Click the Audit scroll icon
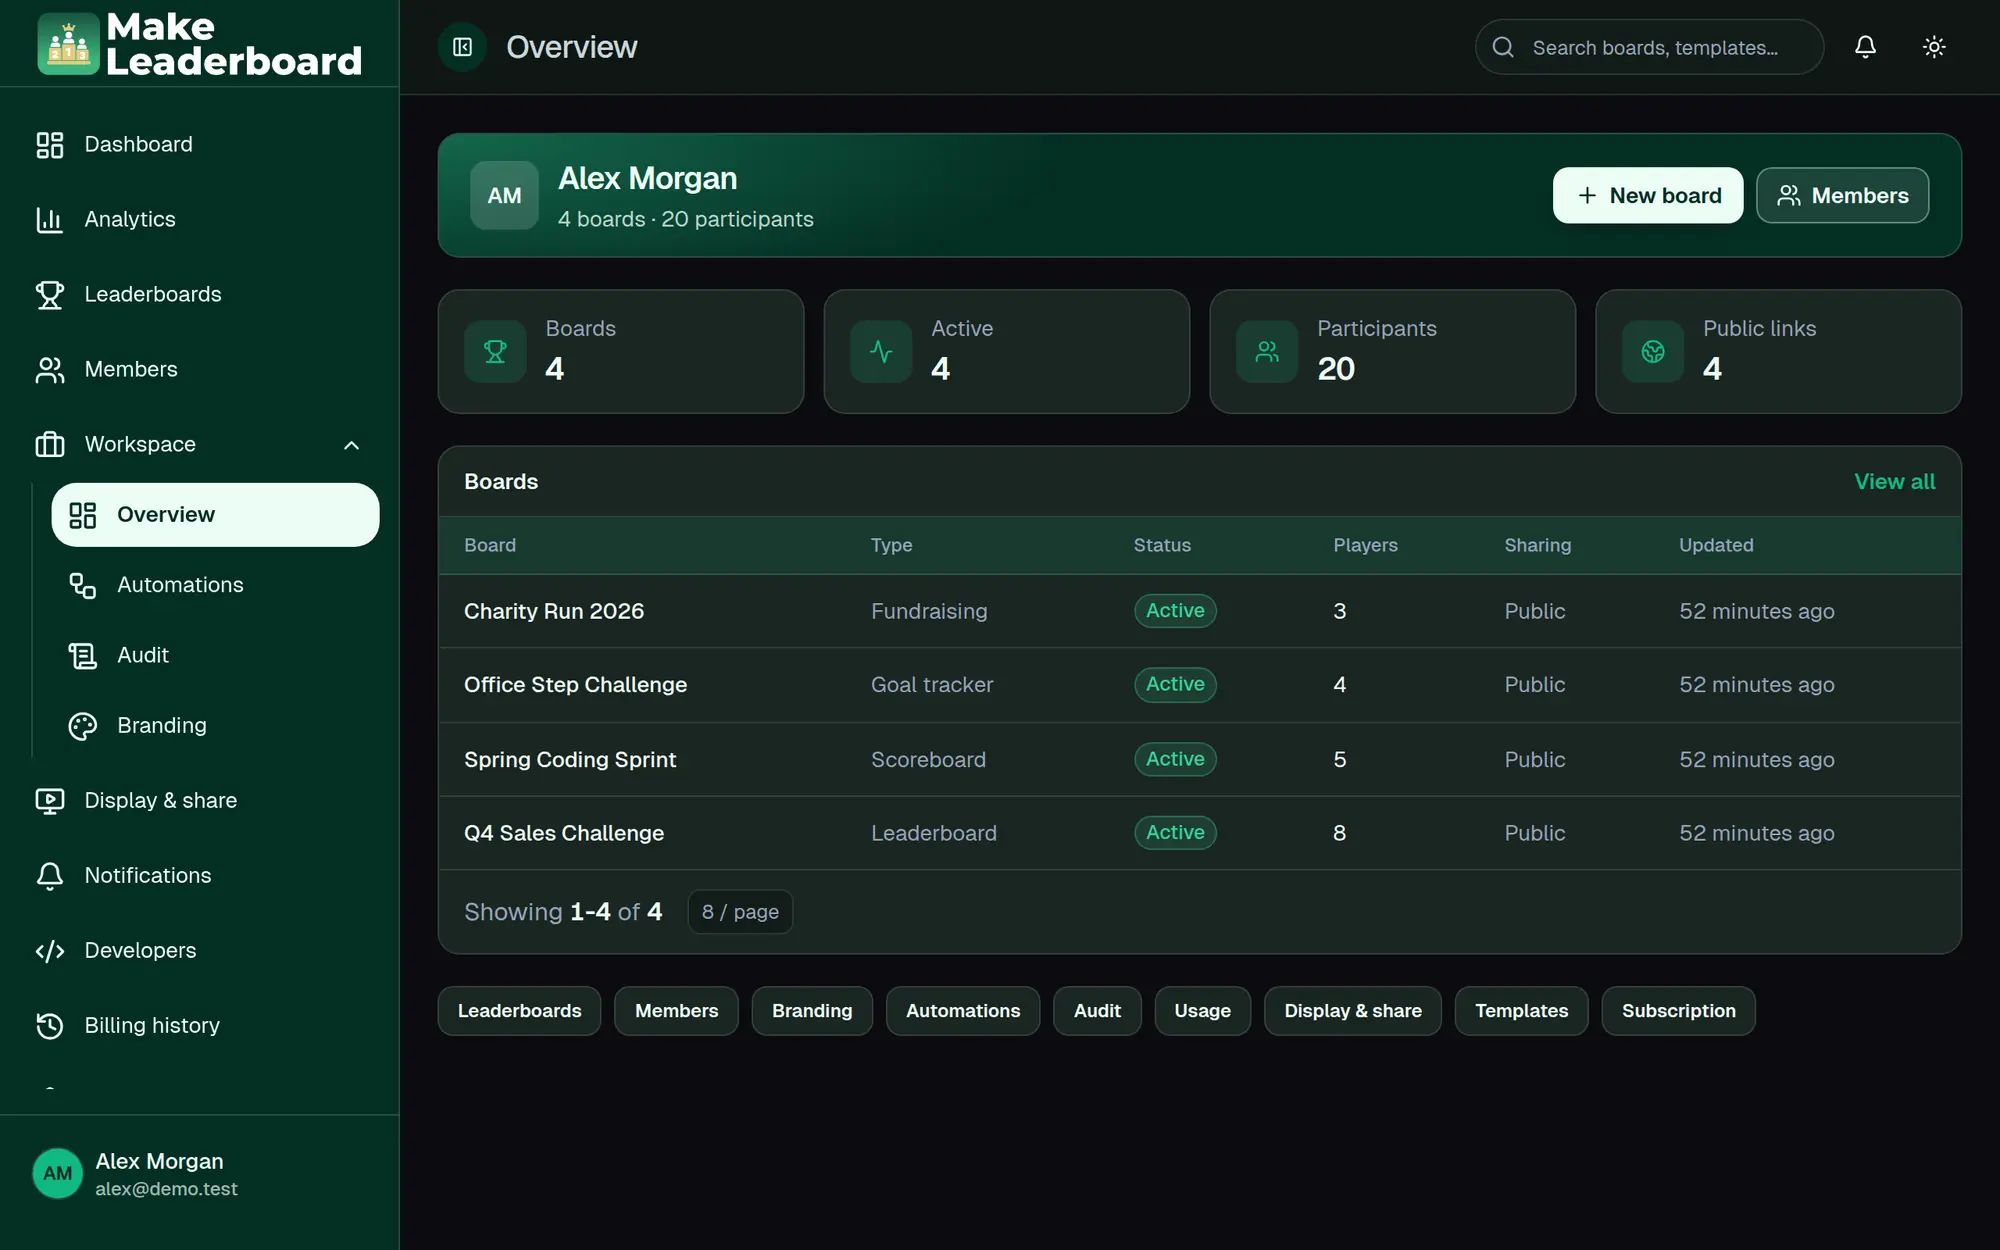Screen dimensions: 2000x1250 click(83, 655)
